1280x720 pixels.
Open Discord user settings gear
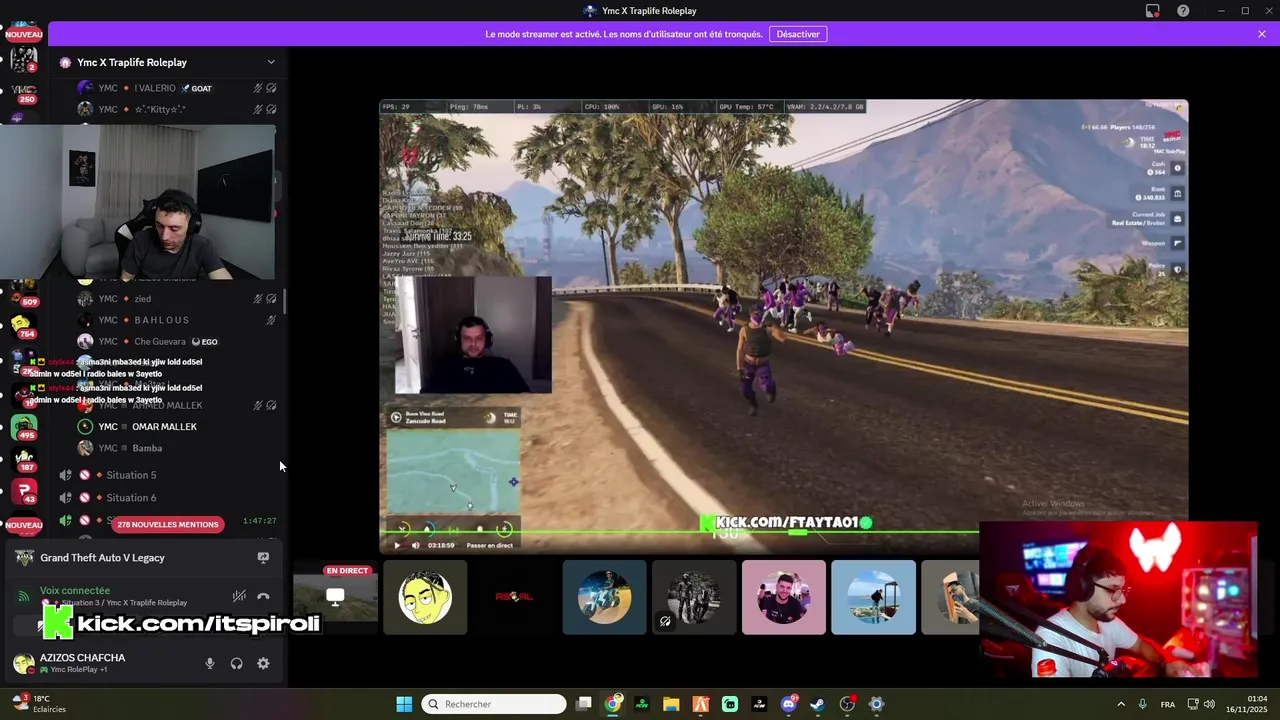pyautogui.click(x=263, y=663)
